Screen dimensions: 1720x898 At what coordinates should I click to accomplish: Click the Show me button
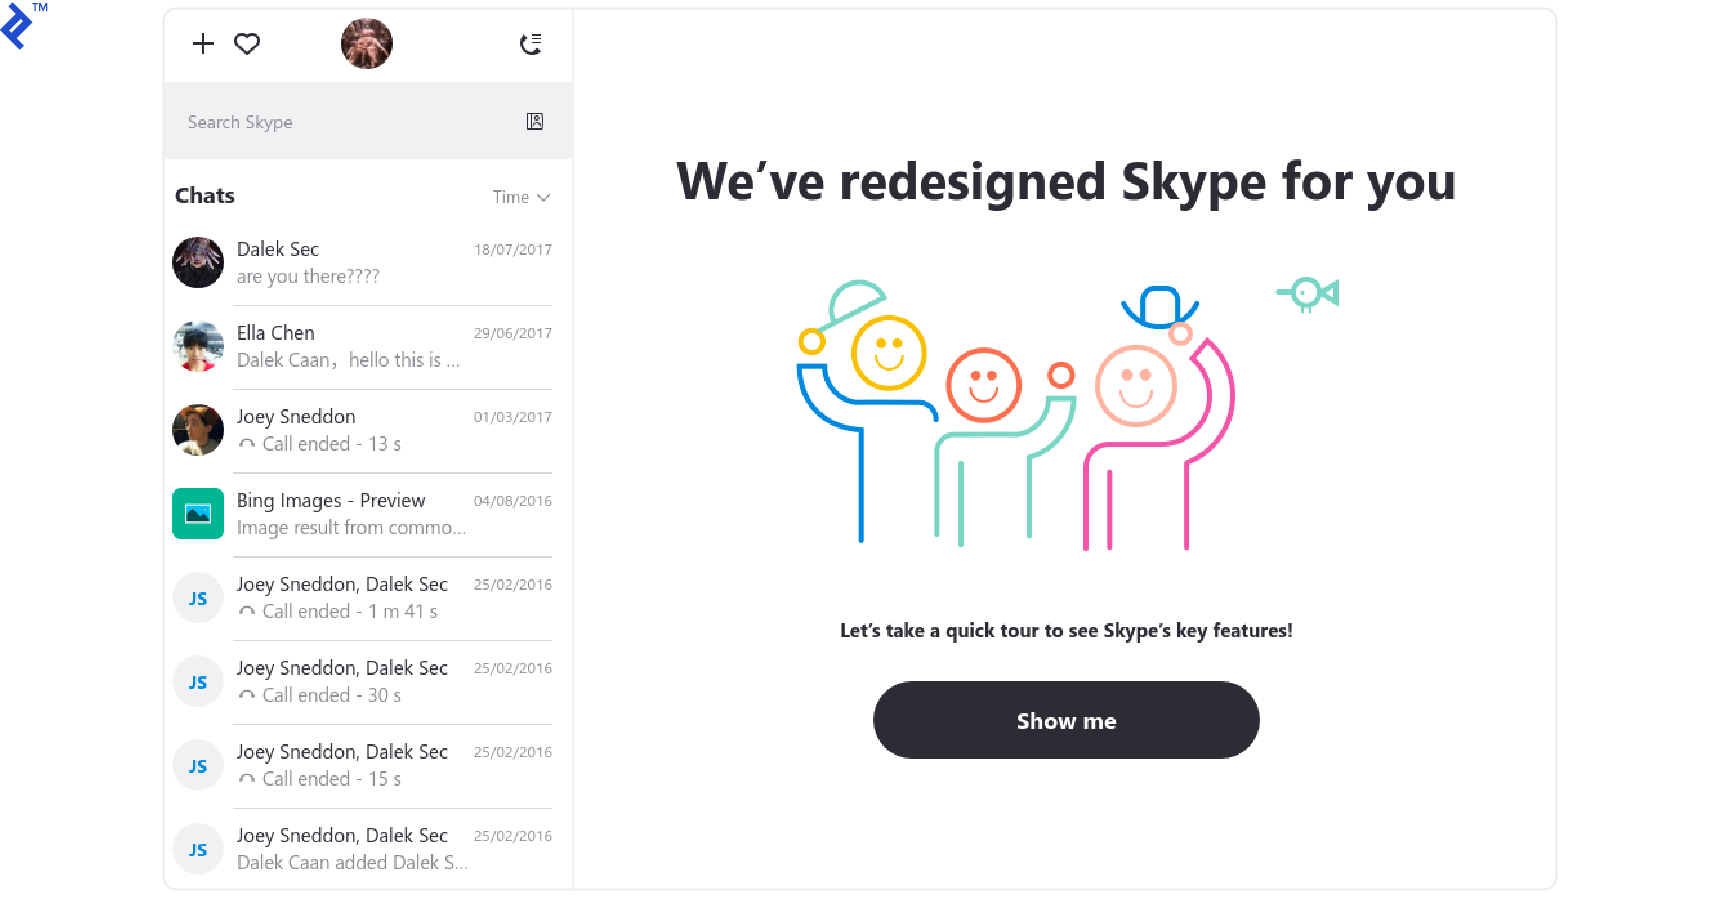[1066, 720]
